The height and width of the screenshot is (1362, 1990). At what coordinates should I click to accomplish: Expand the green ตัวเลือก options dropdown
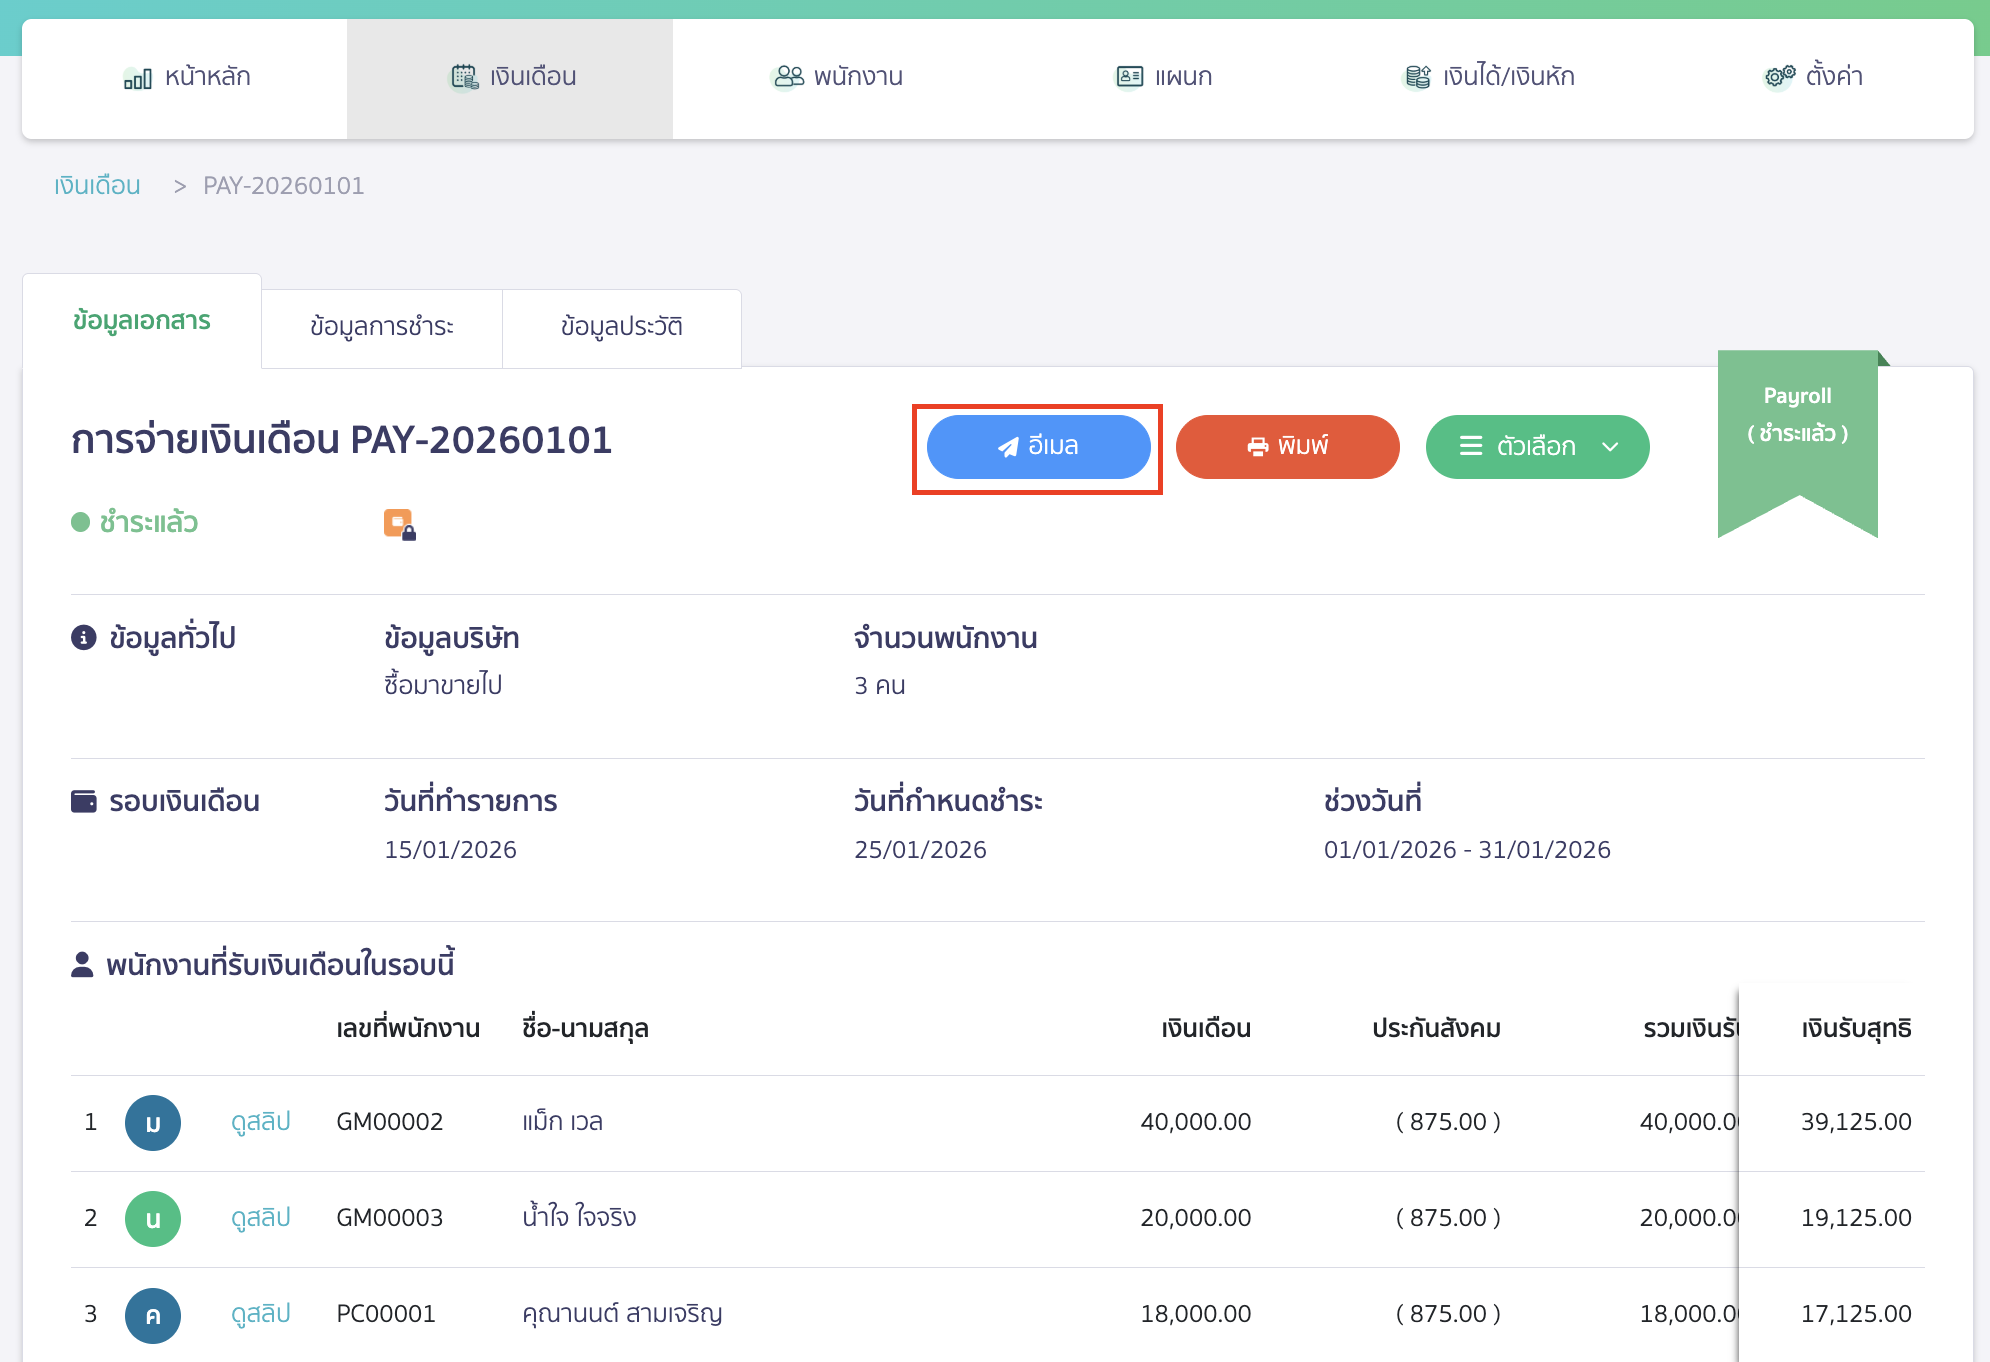click(1537, 447)
